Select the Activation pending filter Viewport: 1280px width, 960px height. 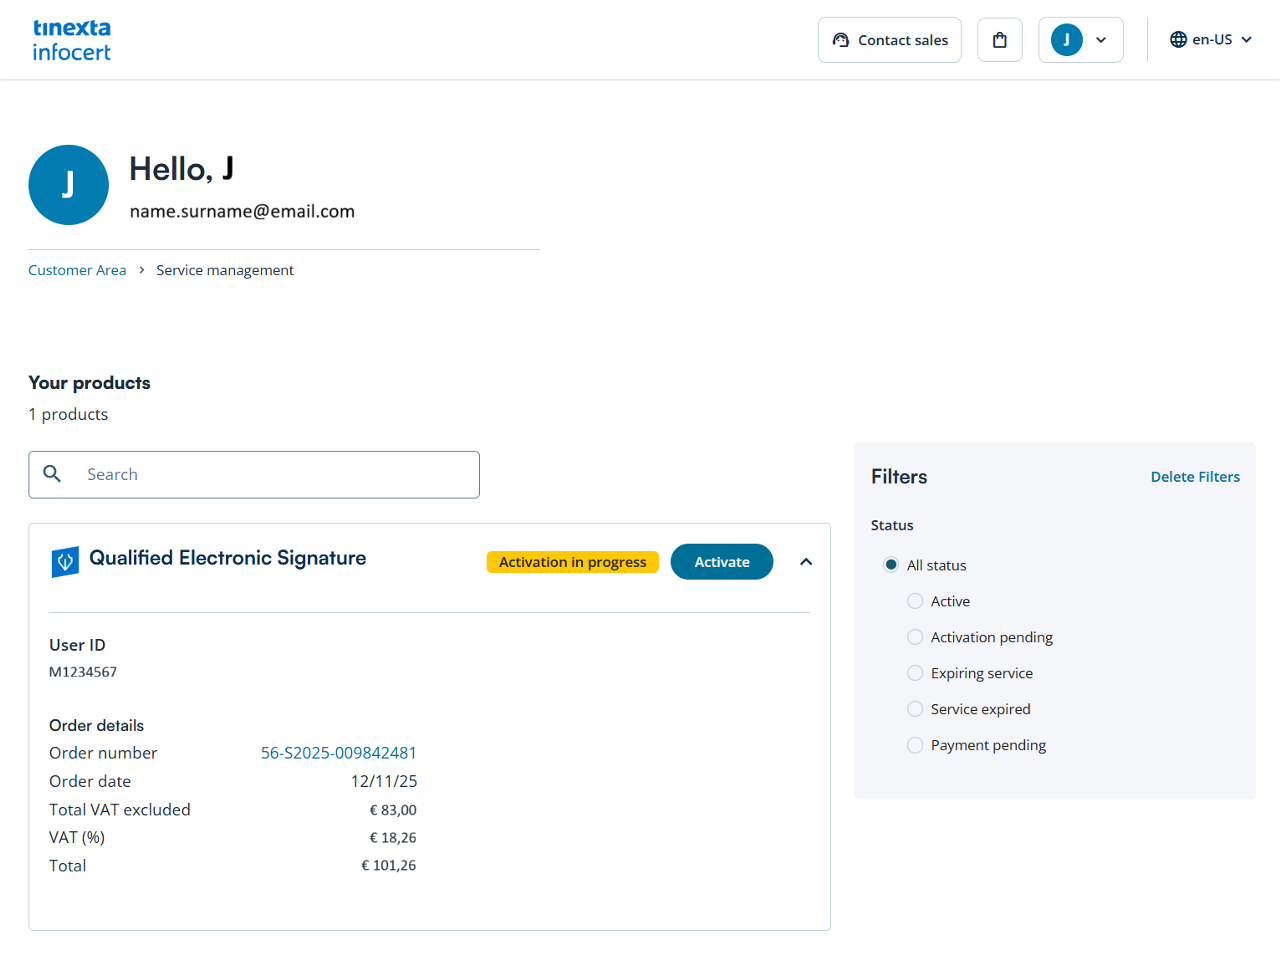click(x=915, y=637)
